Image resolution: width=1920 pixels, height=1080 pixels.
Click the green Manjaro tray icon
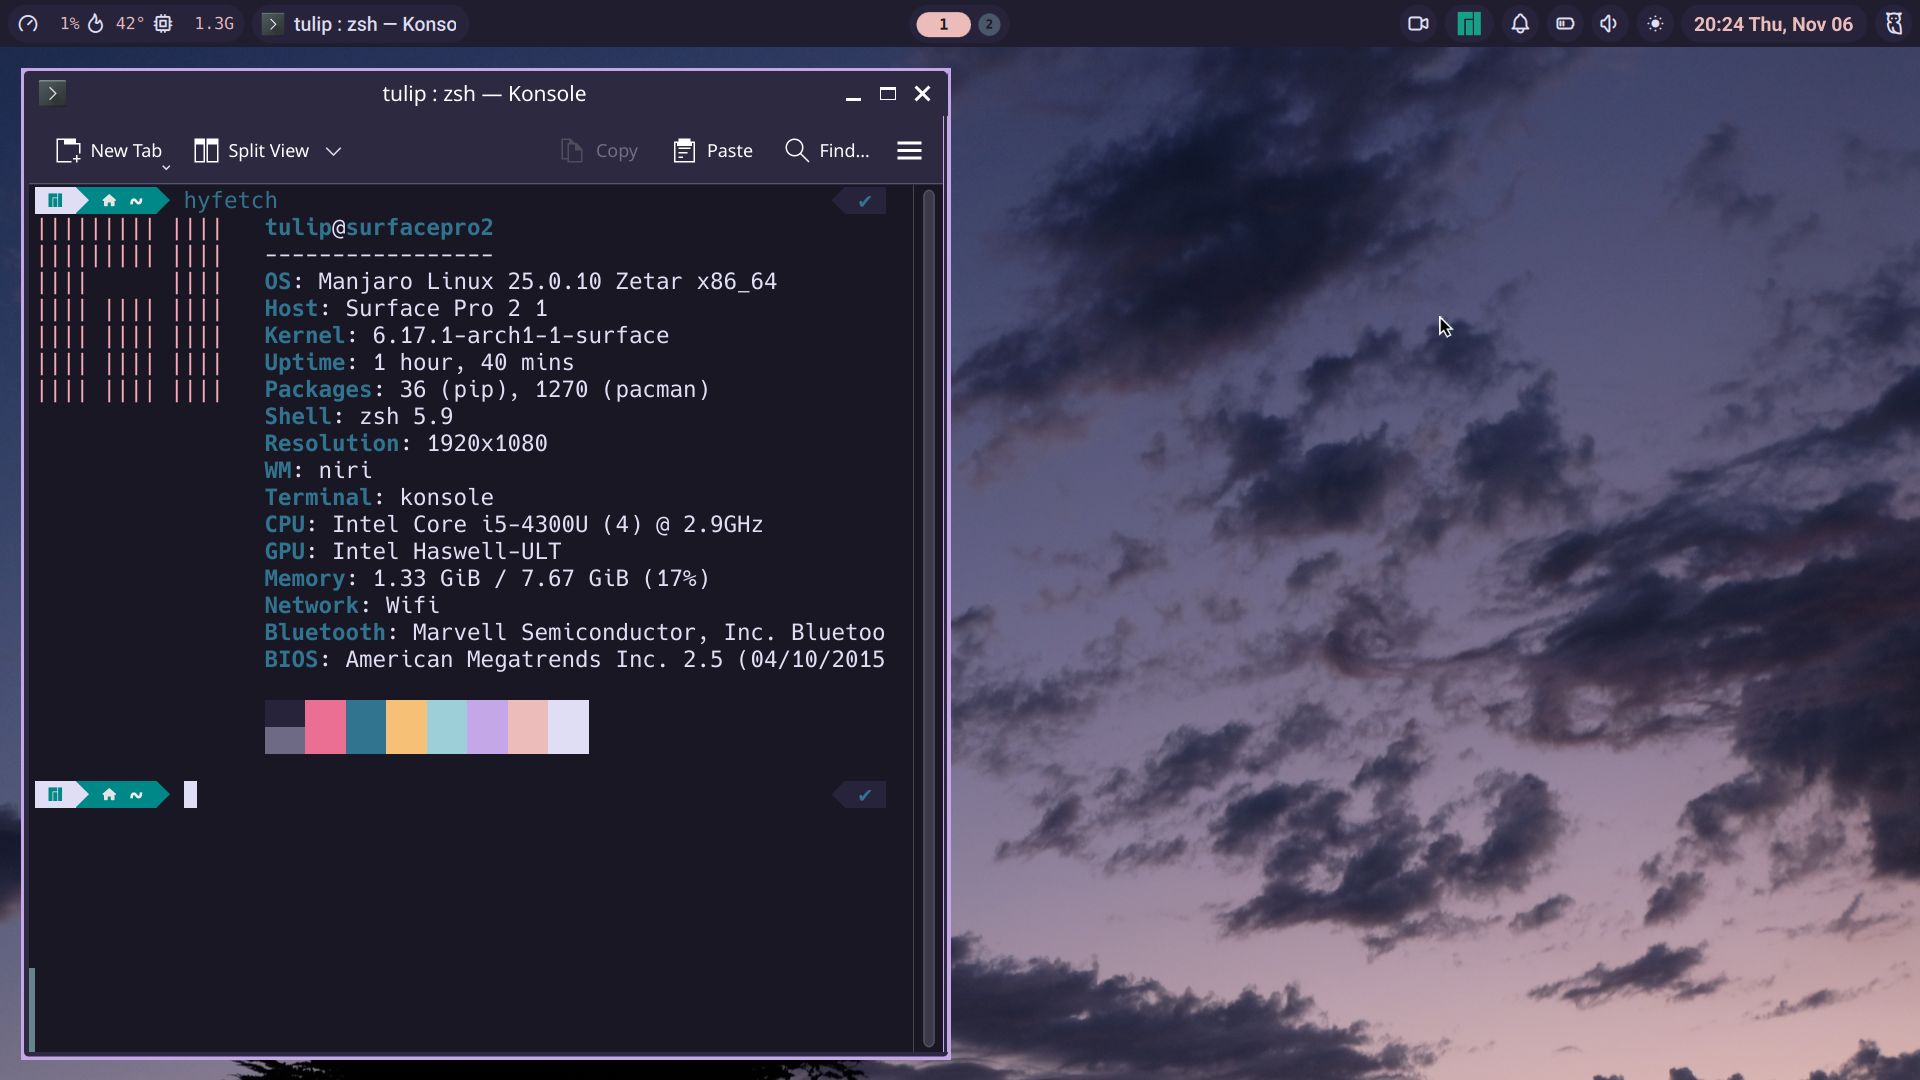tap(1469, 24)
